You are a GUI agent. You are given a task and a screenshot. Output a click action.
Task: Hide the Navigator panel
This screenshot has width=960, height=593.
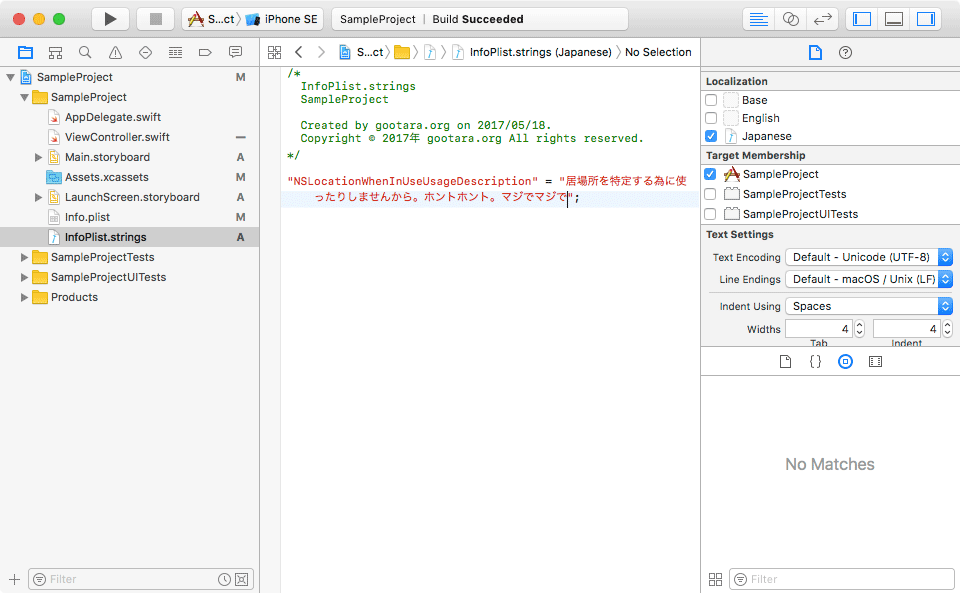coord(861,19)
